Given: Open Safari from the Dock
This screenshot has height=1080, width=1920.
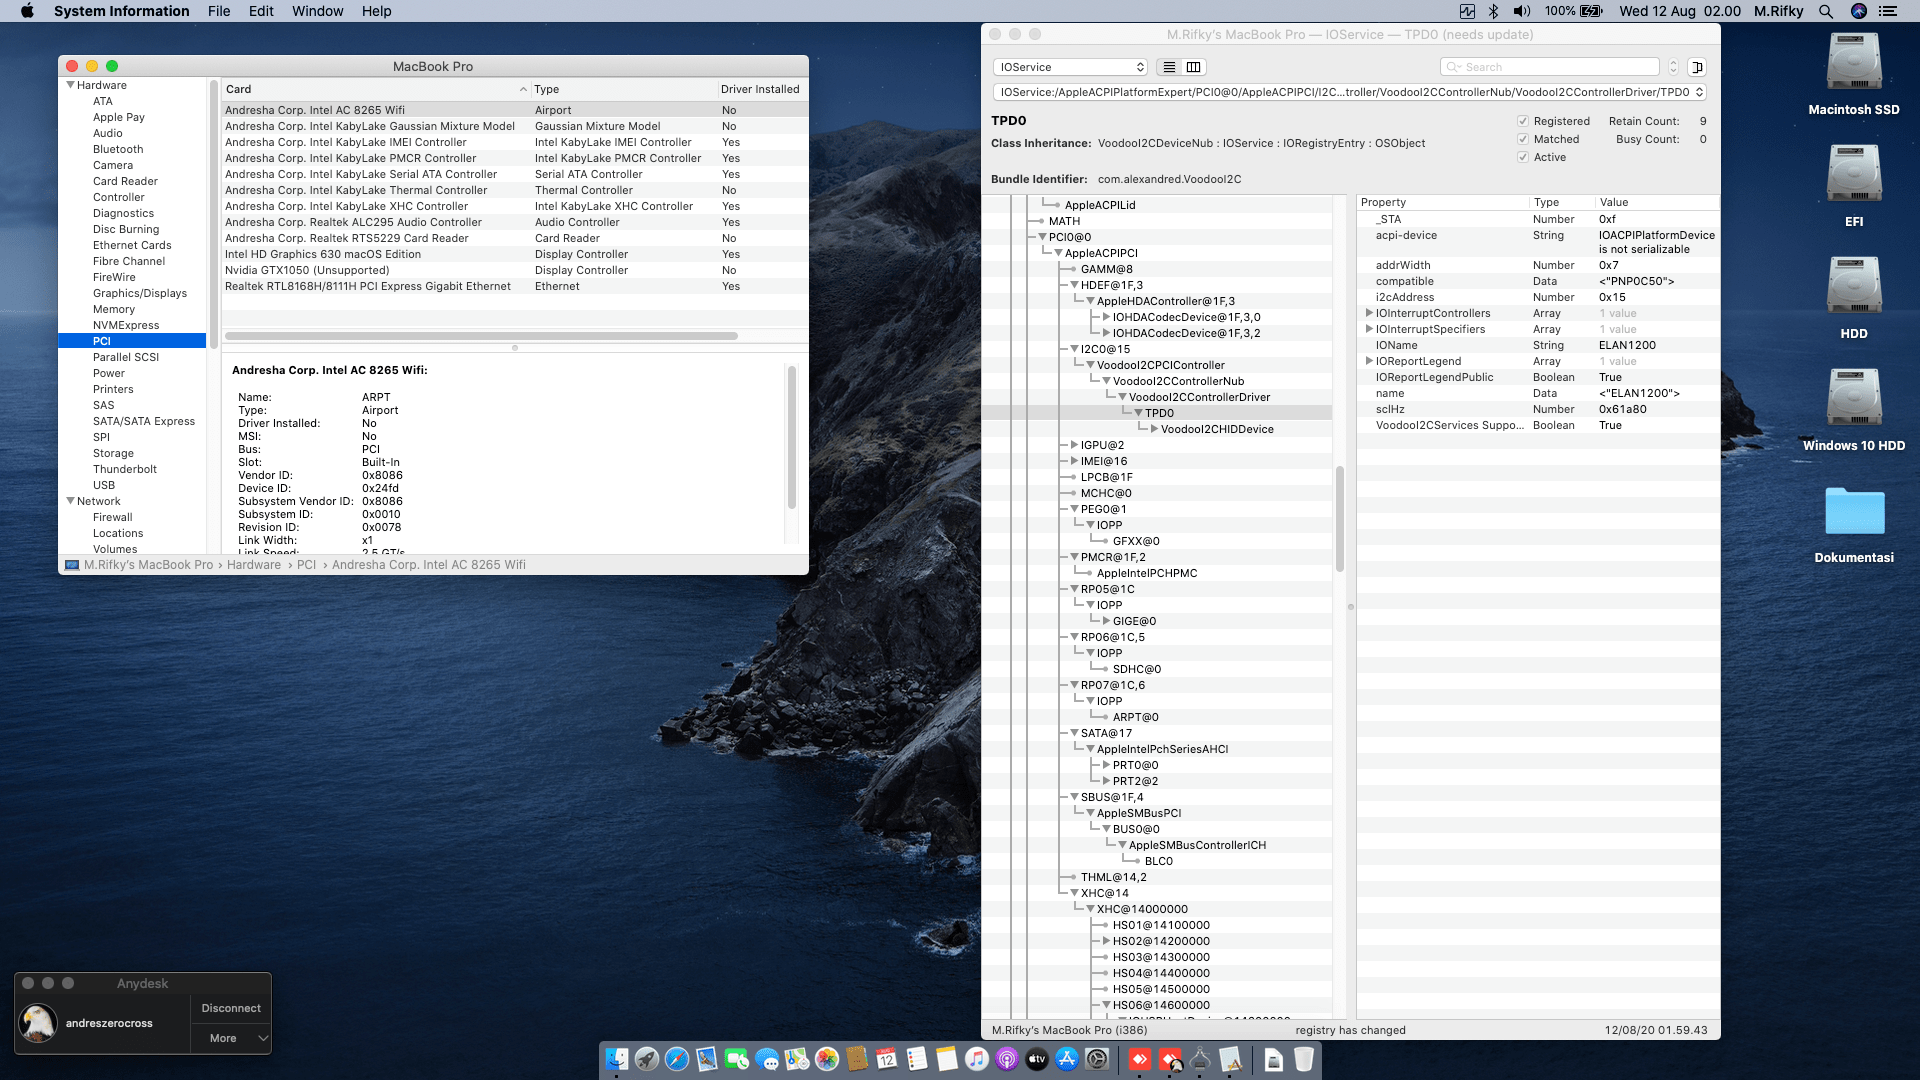Looking at the screenshot, I should click(677, 1059).
